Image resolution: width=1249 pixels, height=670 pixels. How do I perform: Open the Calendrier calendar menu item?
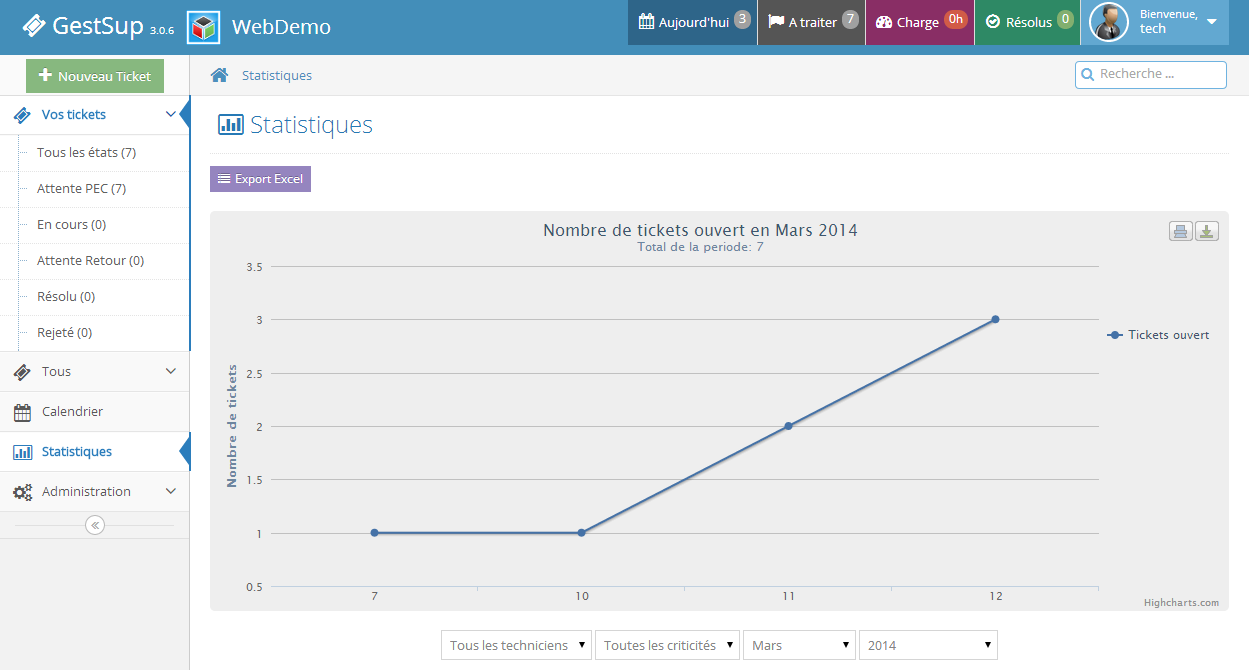click(72, 412)
